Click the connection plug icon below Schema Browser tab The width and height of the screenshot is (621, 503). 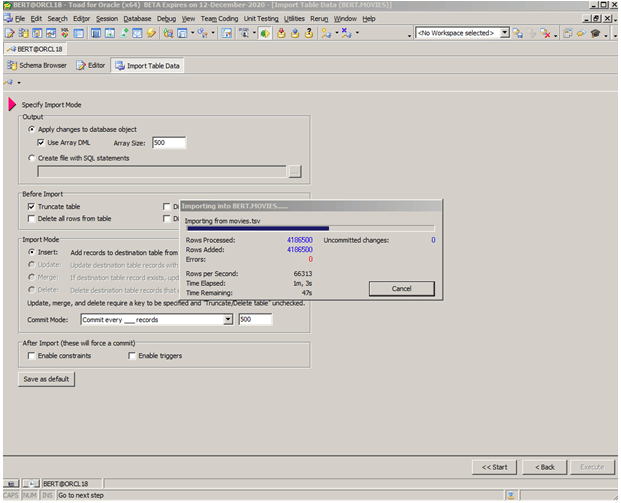[8, 82]
